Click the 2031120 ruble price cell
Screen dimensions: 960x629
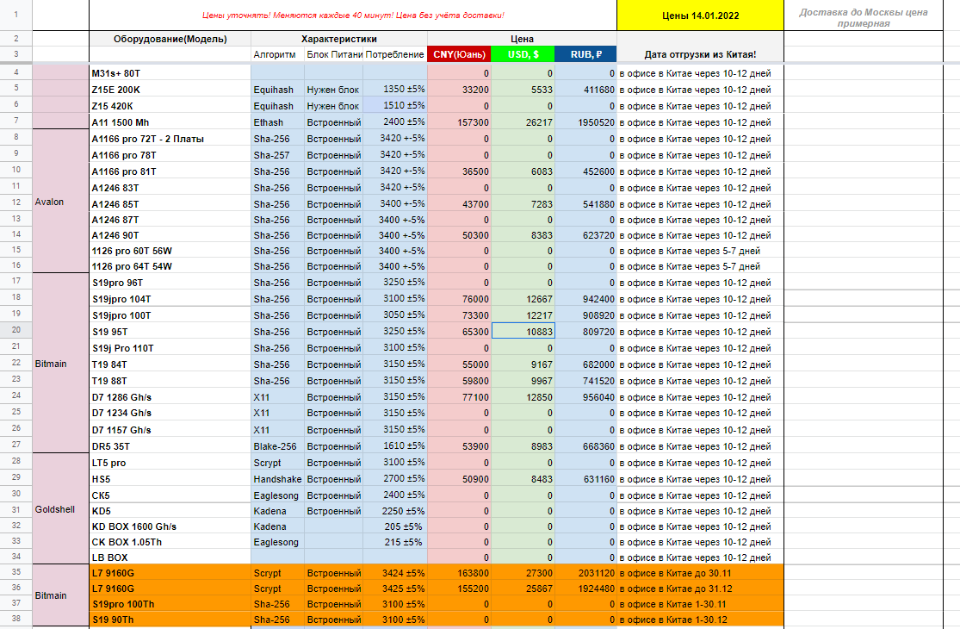[x=585, y=573]
